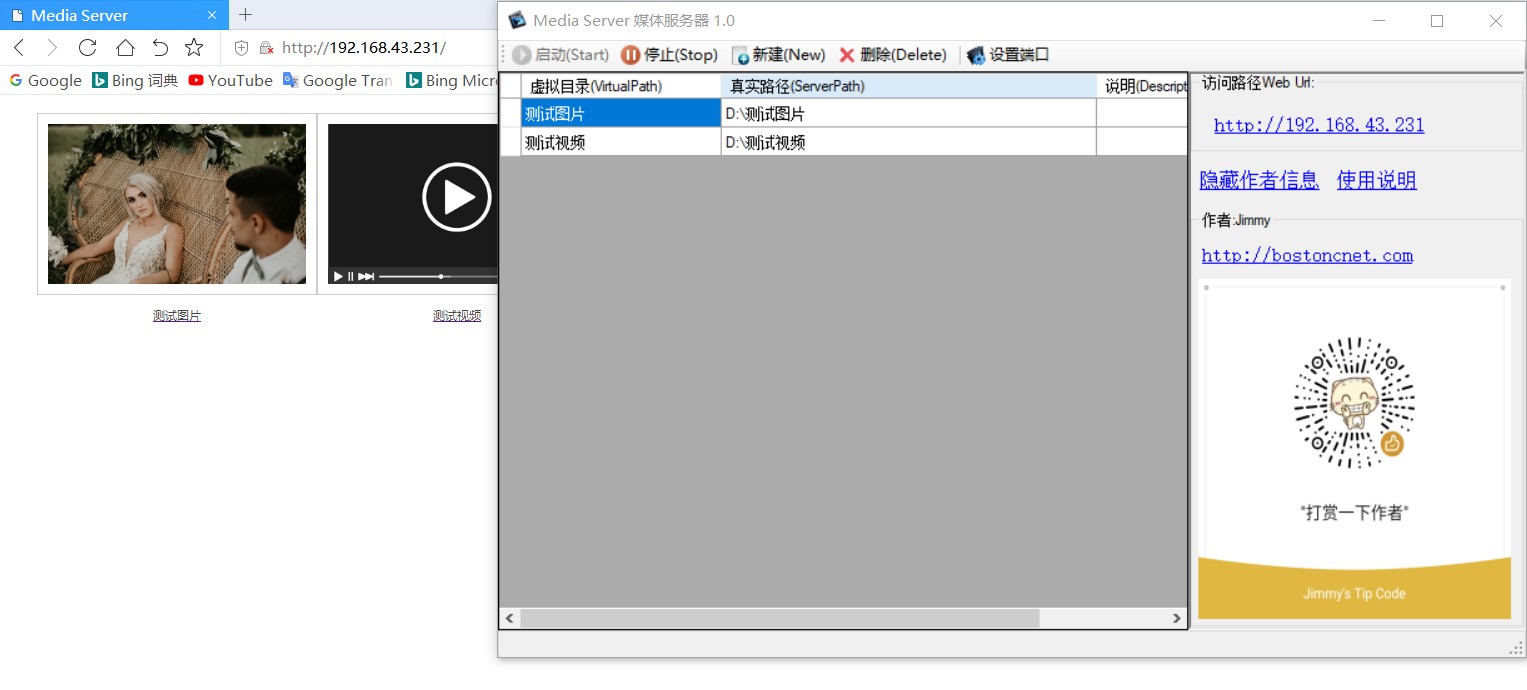The image size is (1527, 690).
Task: Sort by the ServerPath column header
Action: [x=908, y=86]
